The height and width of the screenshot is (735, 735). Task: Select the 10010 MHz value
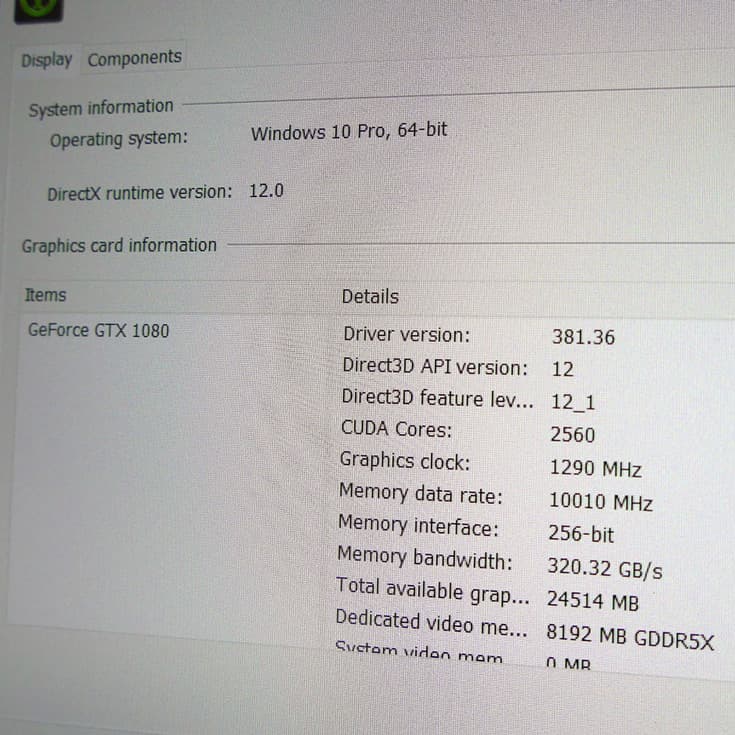600,502
